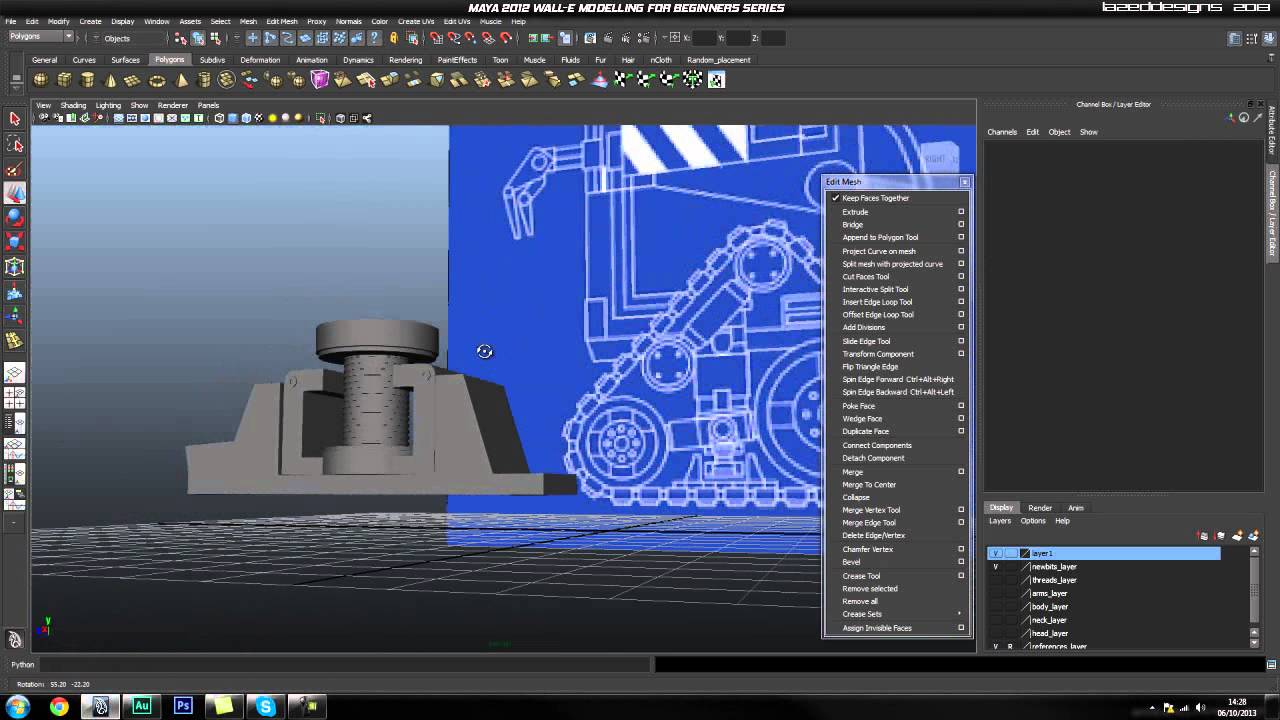Select the single perspective view layout
1280x720 pixels.
click(14, 375)
